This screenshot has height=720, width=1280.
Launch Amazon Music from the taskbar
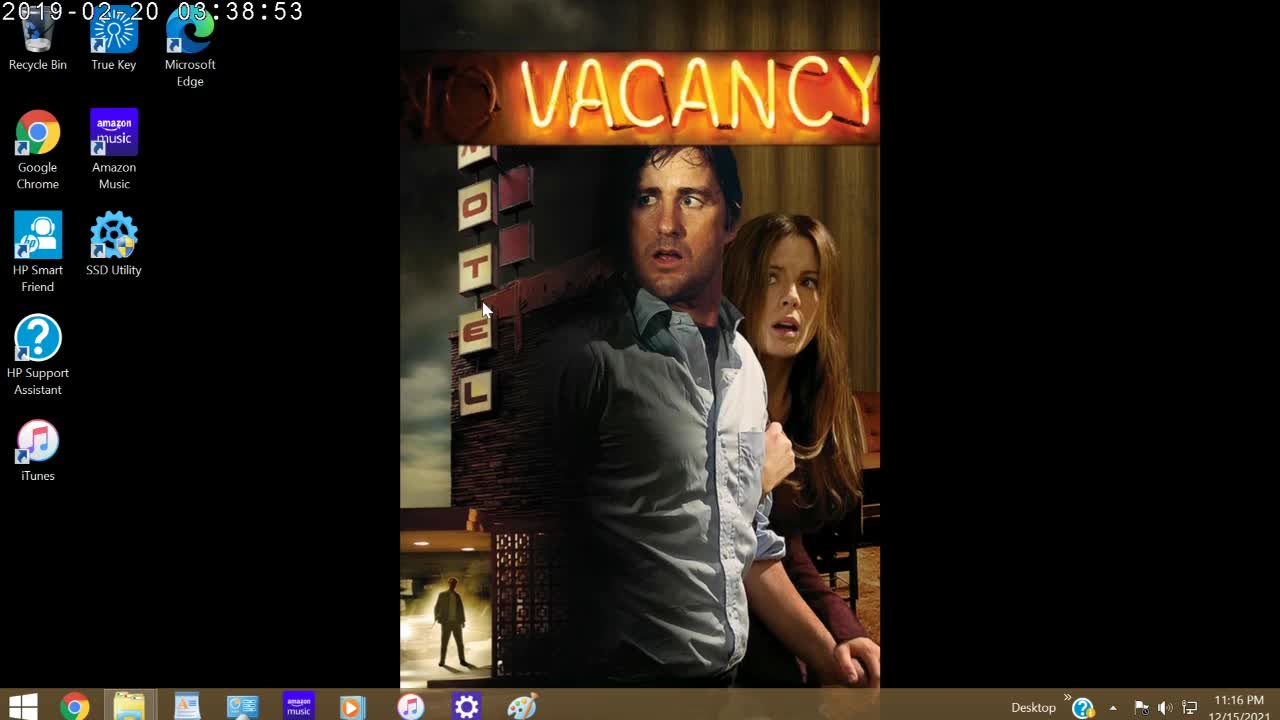299,707
